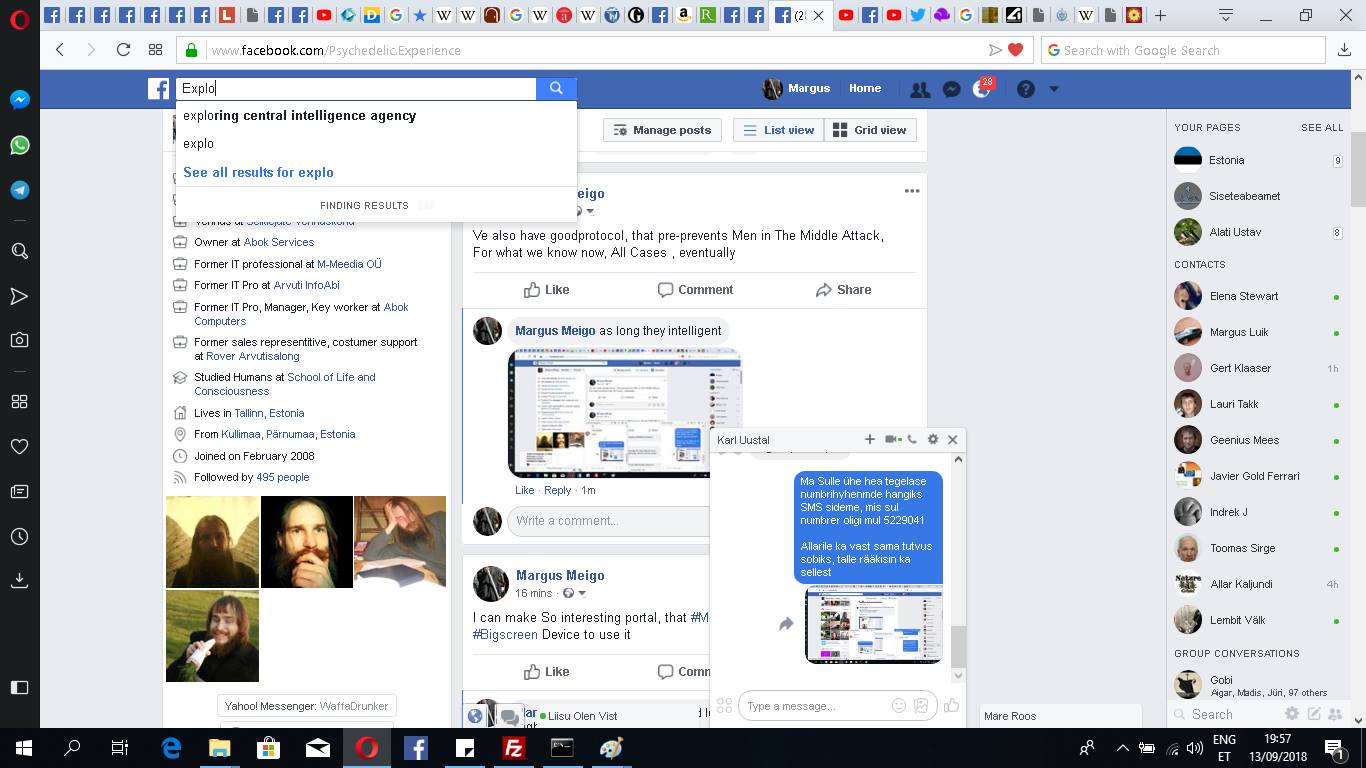Viewport: 1366px width, 768px height.
Task: Click the Facebook search magnifier button
Action: coord(556,89)
